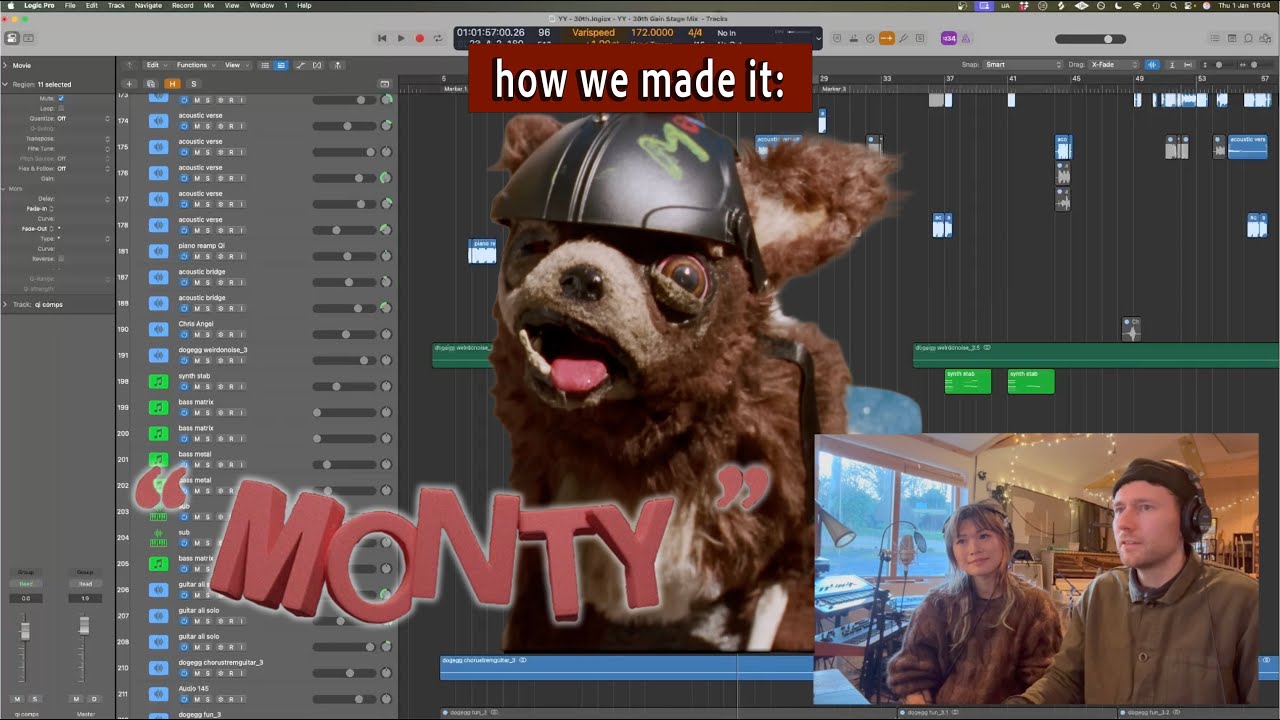Open the Edit menu in tracks header
The width and height of the screenshot is (1280, 720).
click(155, 65)
